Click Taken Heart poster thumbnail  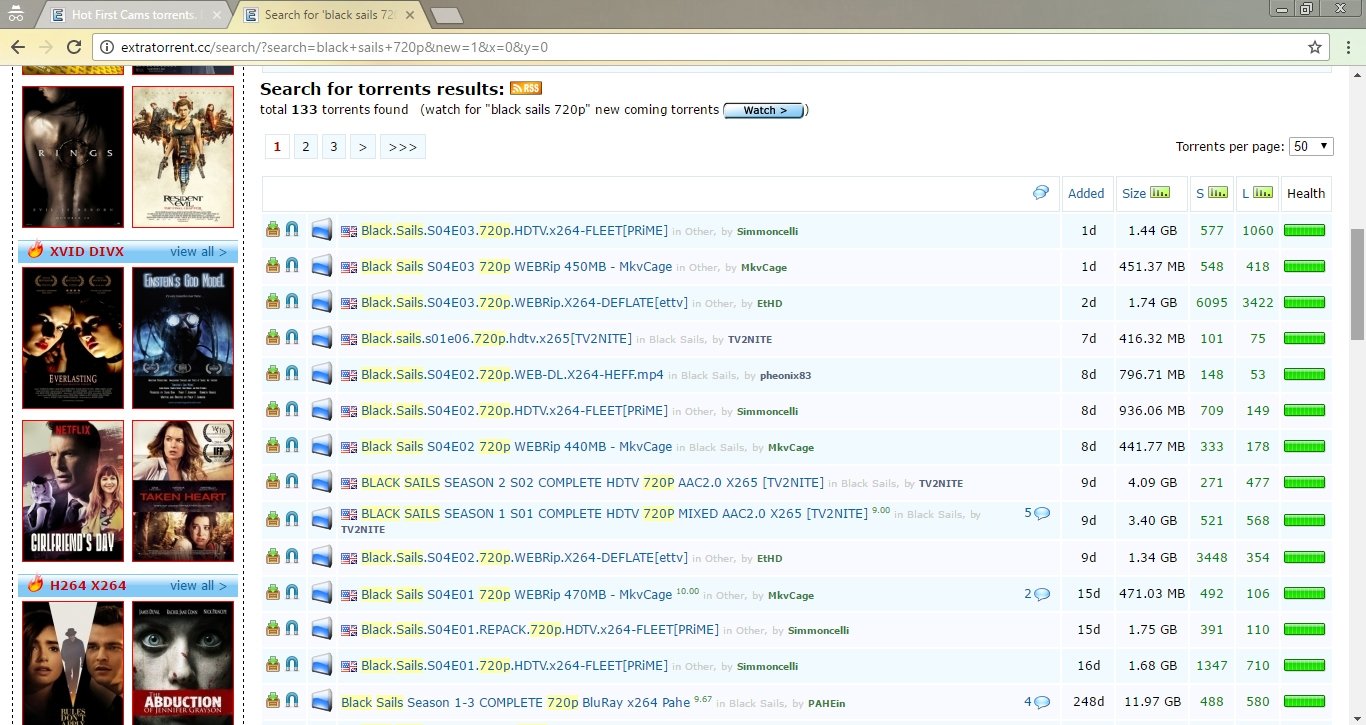point(183,491)
